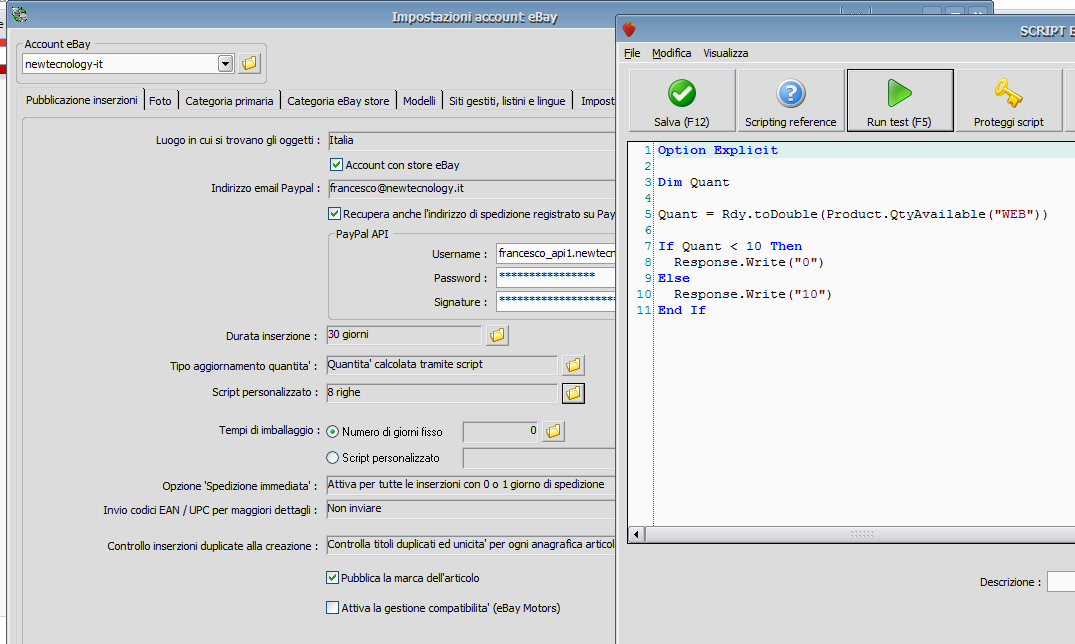Click the left arrow of script horizontal scrollbar
1075x644 pixels.
pos(636,534)
